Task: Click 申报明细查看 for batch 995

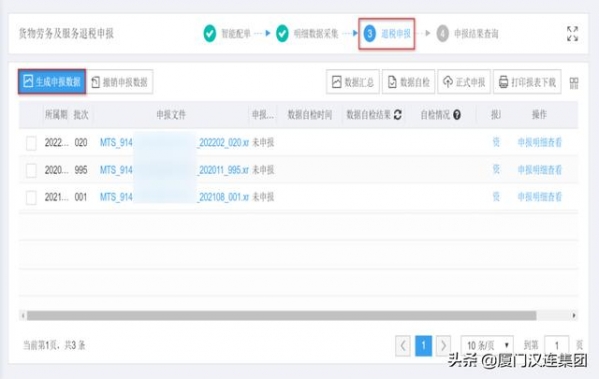Action: 539,170
